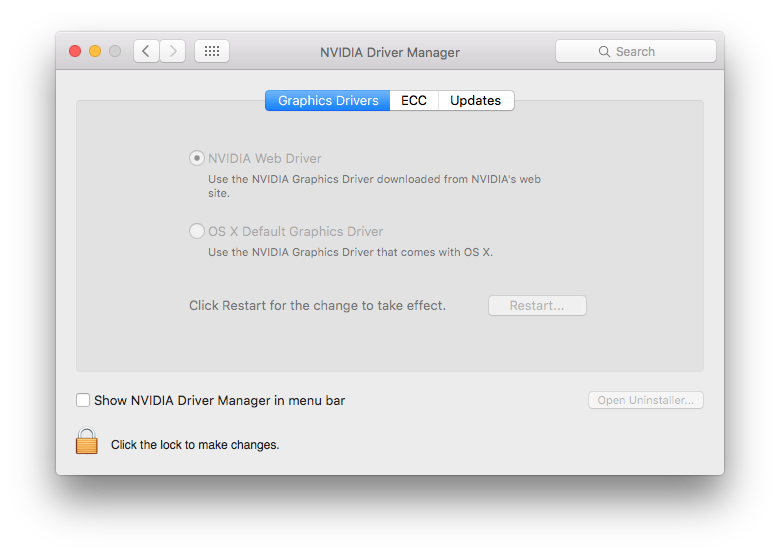
Task: Open the ECC tab
Action: [414, 100]
